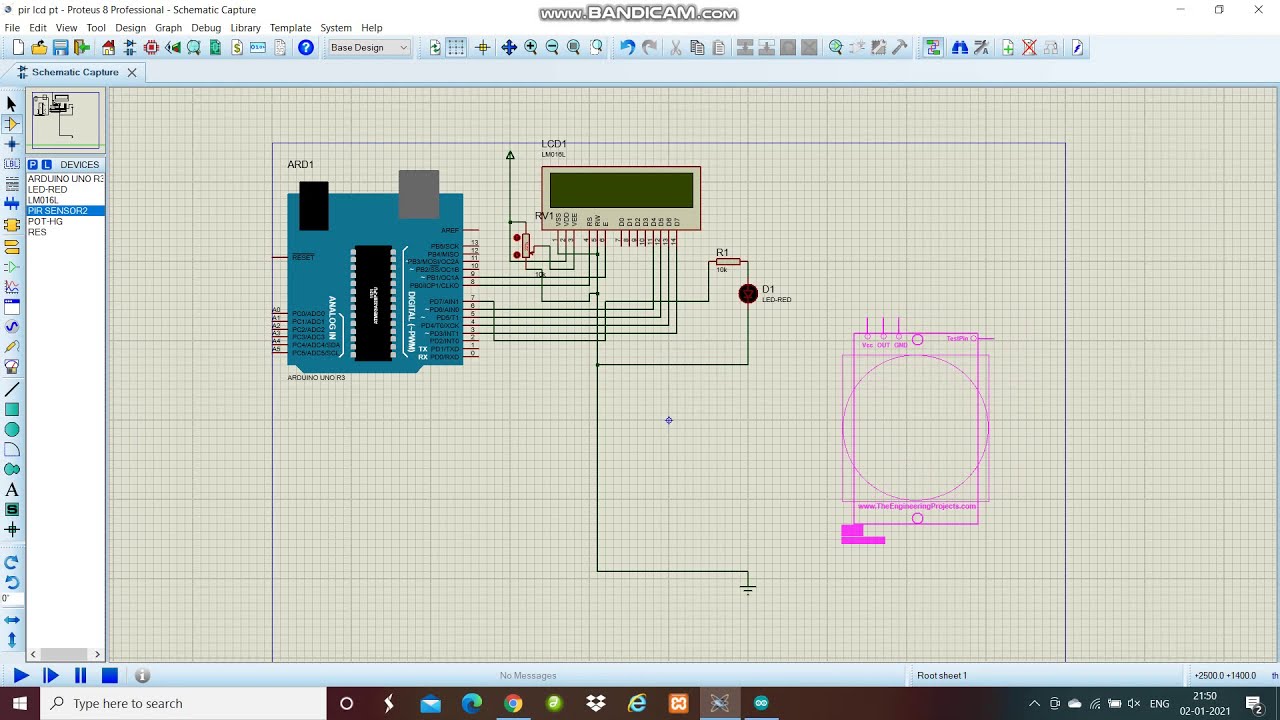Toggle the grid display button

(457, 48)
